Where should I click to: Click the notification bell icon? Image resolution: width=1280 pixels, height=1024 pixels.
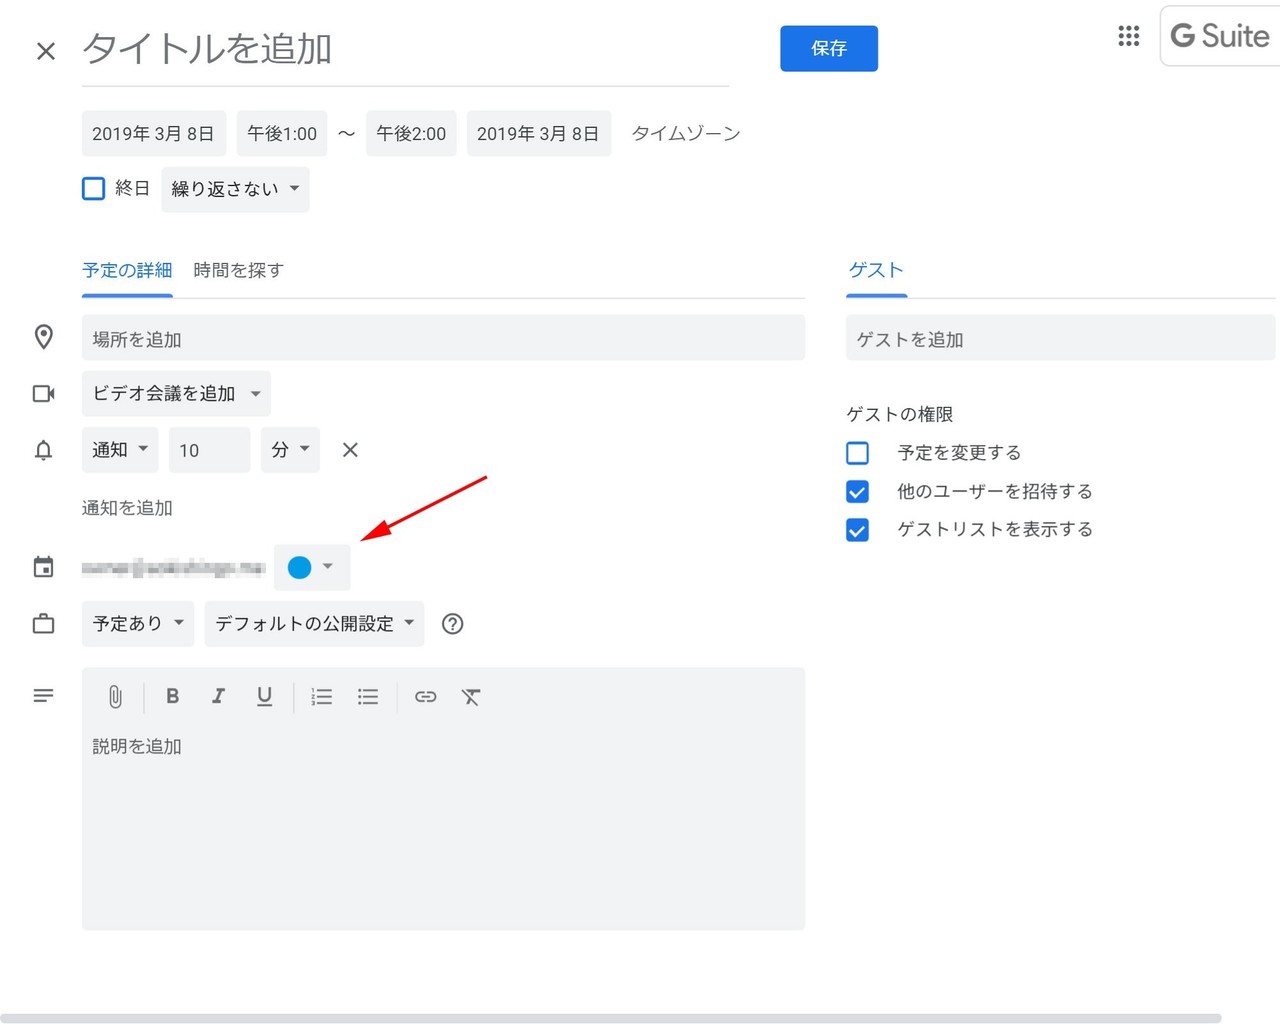click(43, 450)
